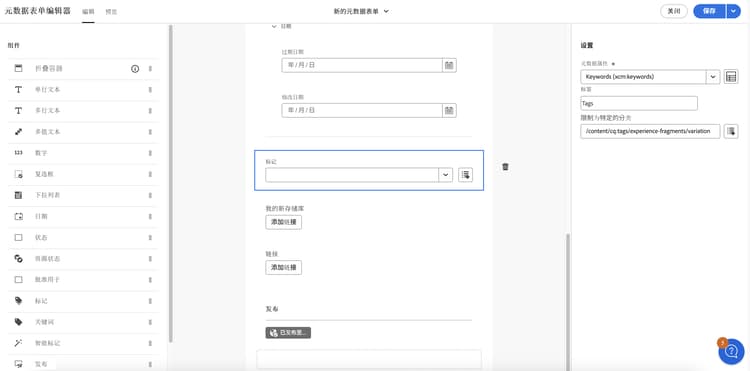Select the 单行文本 single-line text icon
This screenshot has width=750, height=371.
tap(19, 89)
